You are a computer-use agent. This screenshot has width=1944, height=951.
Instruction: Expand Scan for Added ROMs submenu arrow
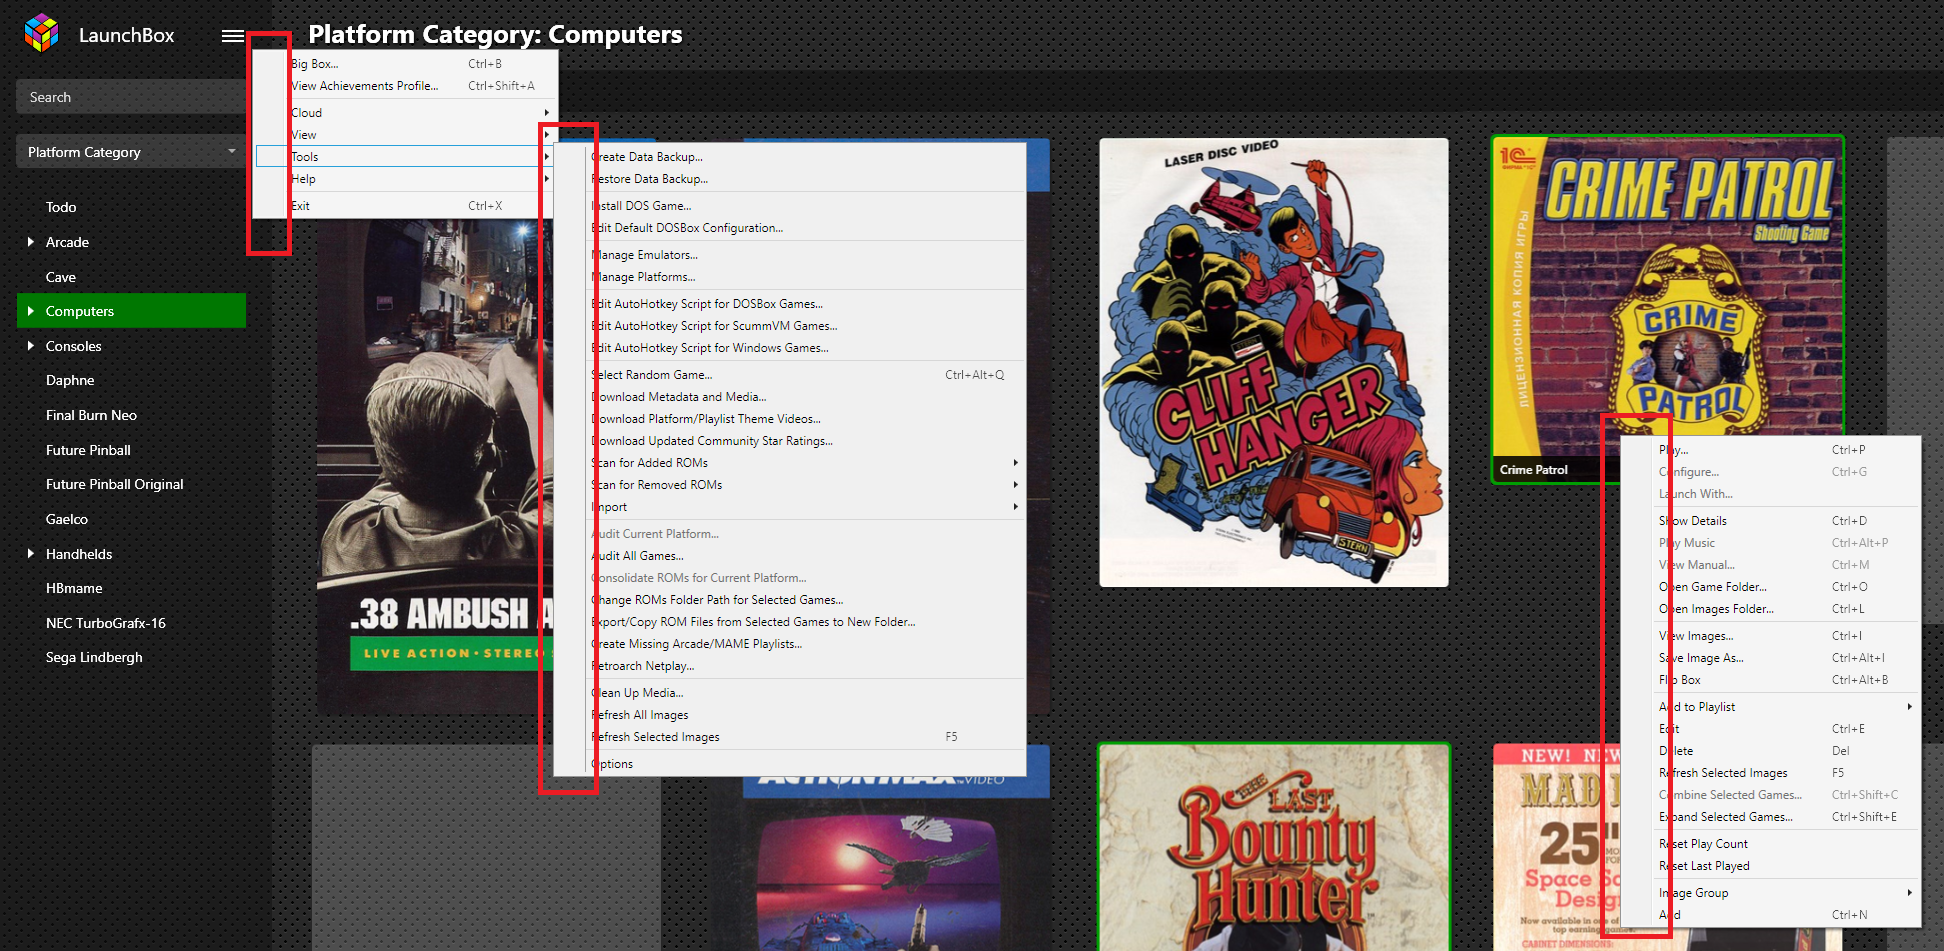click(x=1015, y=463)
